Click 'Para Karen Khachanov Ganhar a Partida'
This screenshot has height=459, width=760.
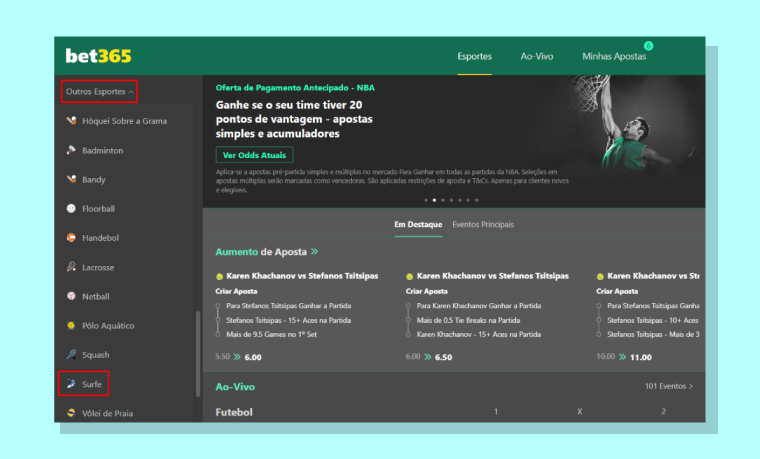tap(479, 306)
